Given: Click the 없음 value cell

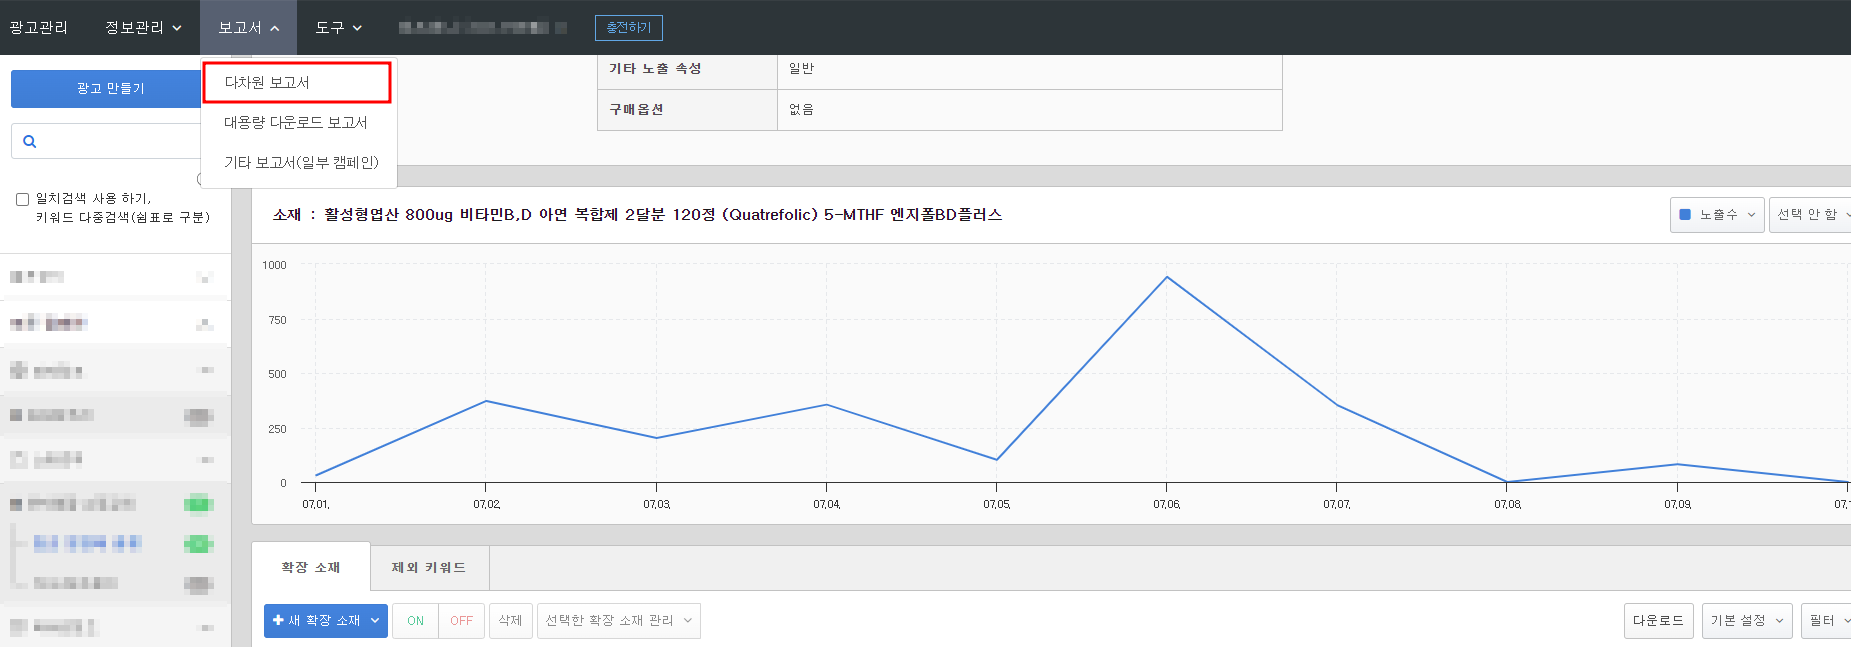Looking at the screenshot, I should (x=1030, y=110).
